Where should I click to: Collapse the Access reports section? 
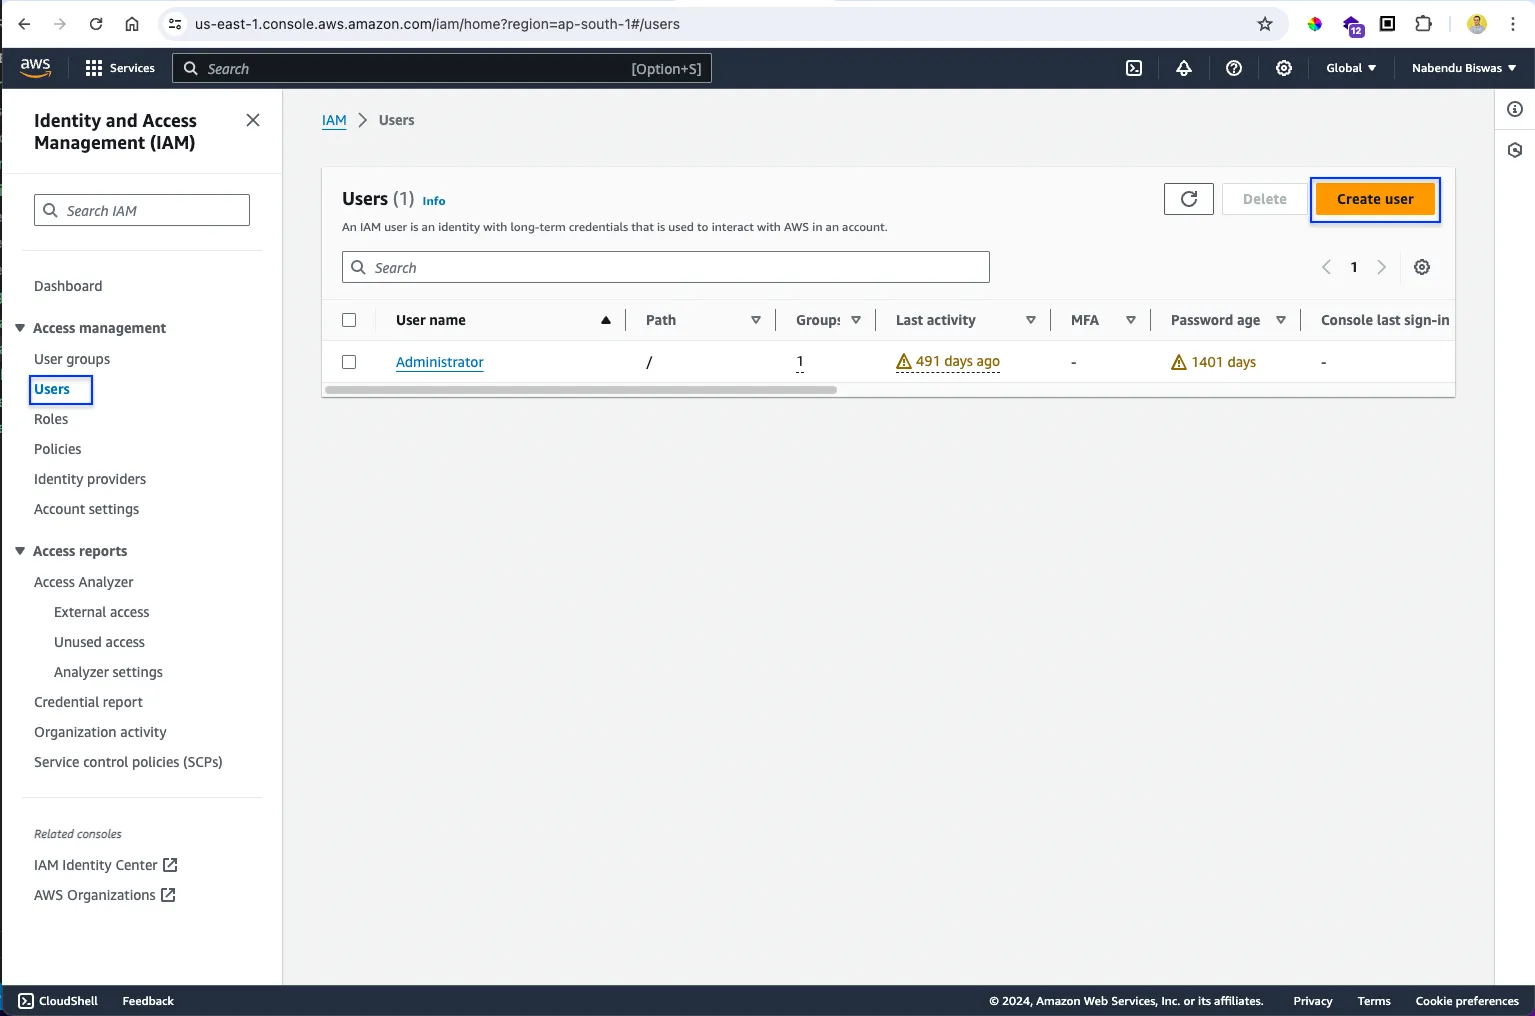(20, 551)
